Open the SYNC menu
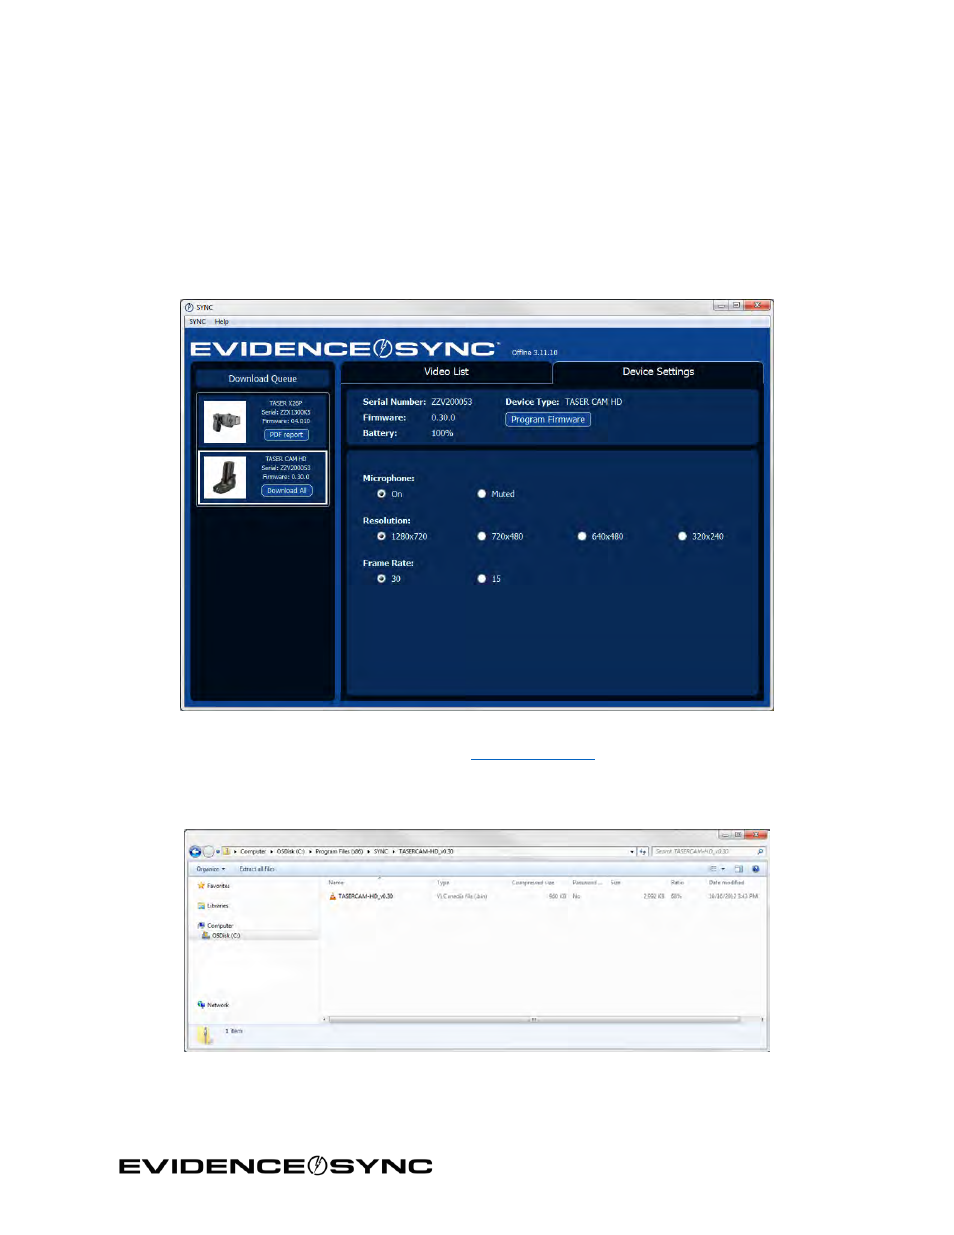The width and height of the screenshot is (954, 1235). click(197, 322)
